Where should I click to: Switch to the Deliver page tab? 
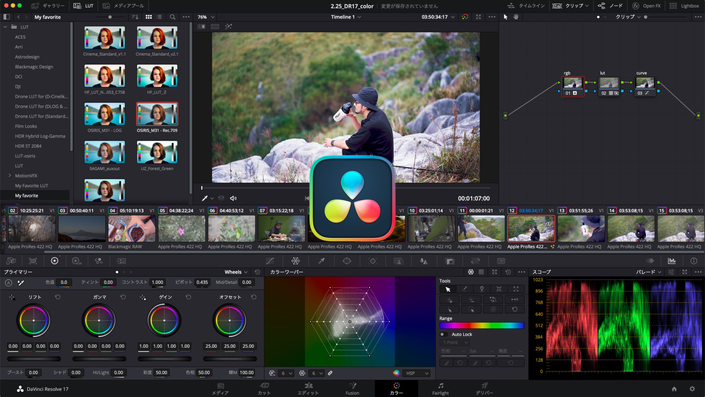484,389
